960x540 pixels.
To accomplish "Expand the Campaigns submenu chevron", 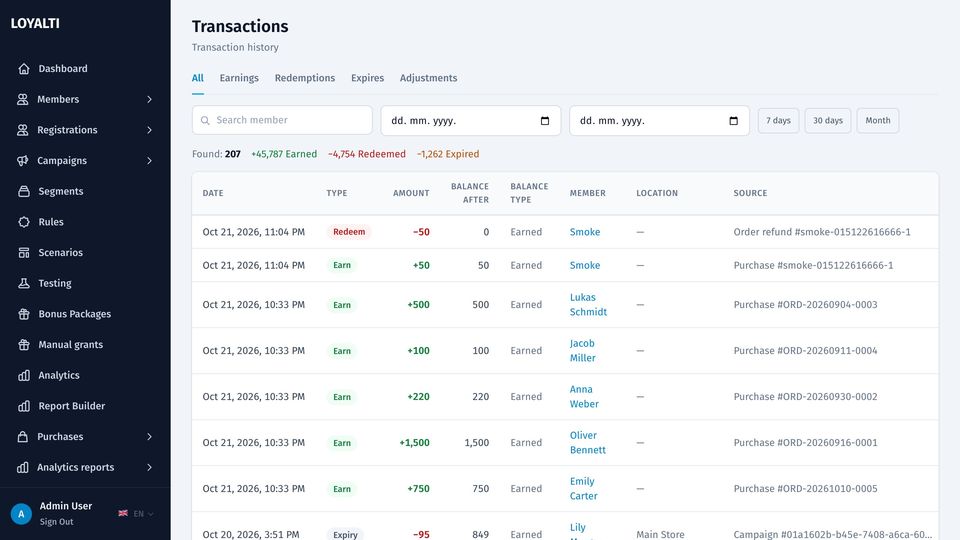I will click(149, 160).
